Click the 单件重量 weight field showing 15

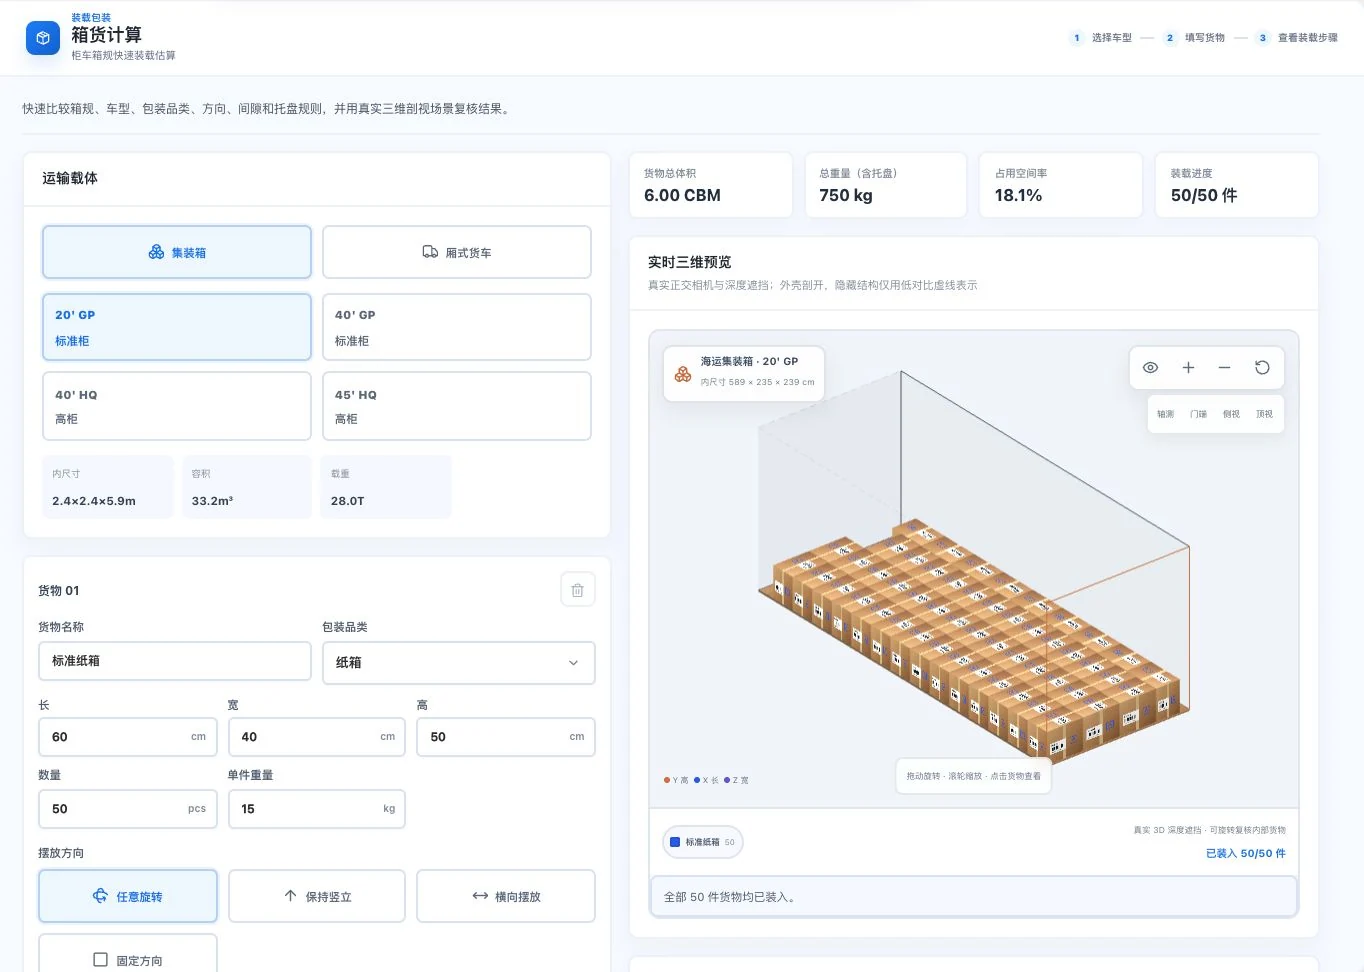click(317, 809)
